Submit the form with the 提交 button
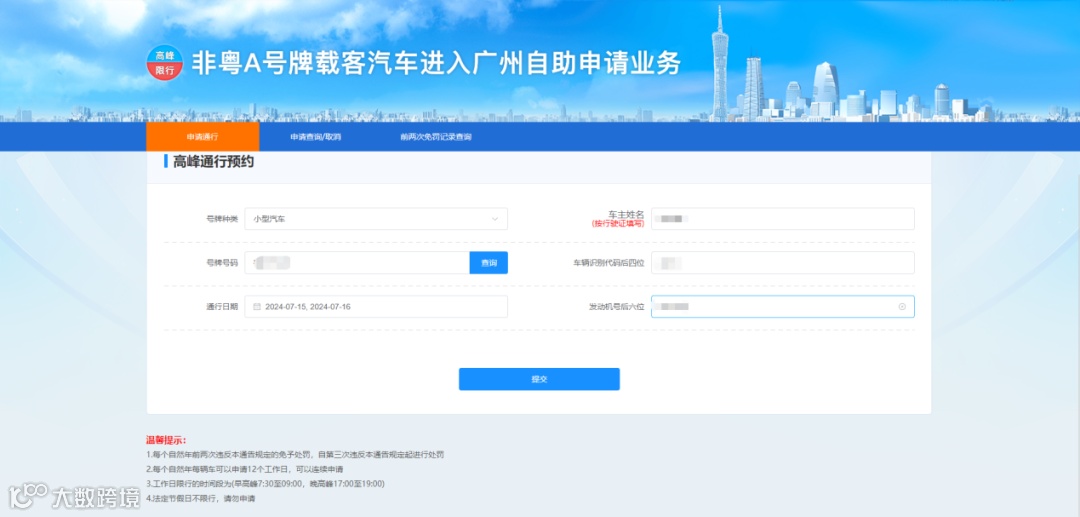 pyautogui.click(x=539, y=379)
